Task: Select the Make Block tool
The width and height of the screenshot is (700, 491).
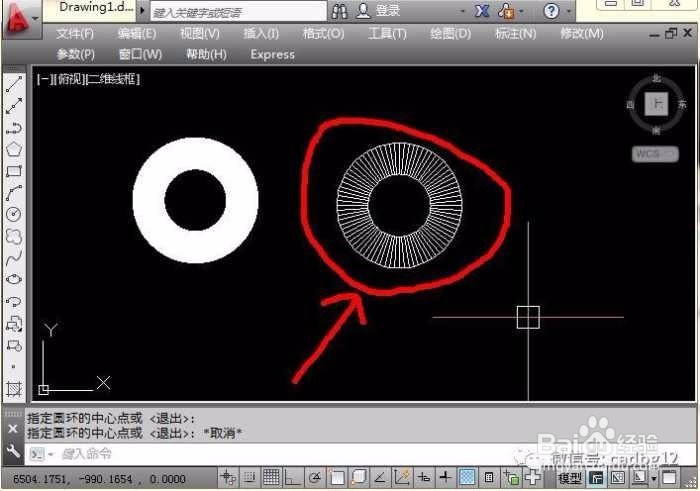Action: 14,345
